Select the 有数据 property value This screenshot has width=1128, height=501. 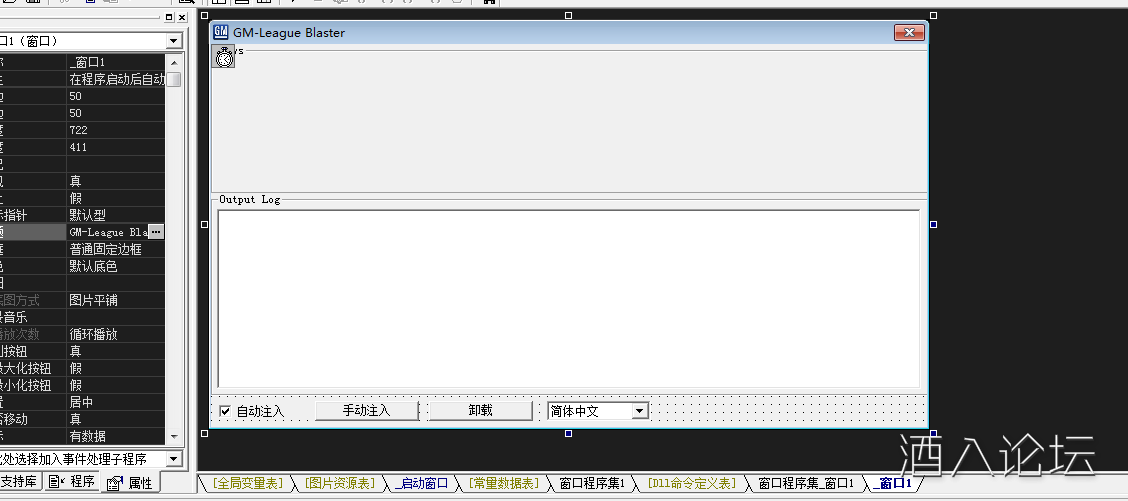(x=116, y=435)
